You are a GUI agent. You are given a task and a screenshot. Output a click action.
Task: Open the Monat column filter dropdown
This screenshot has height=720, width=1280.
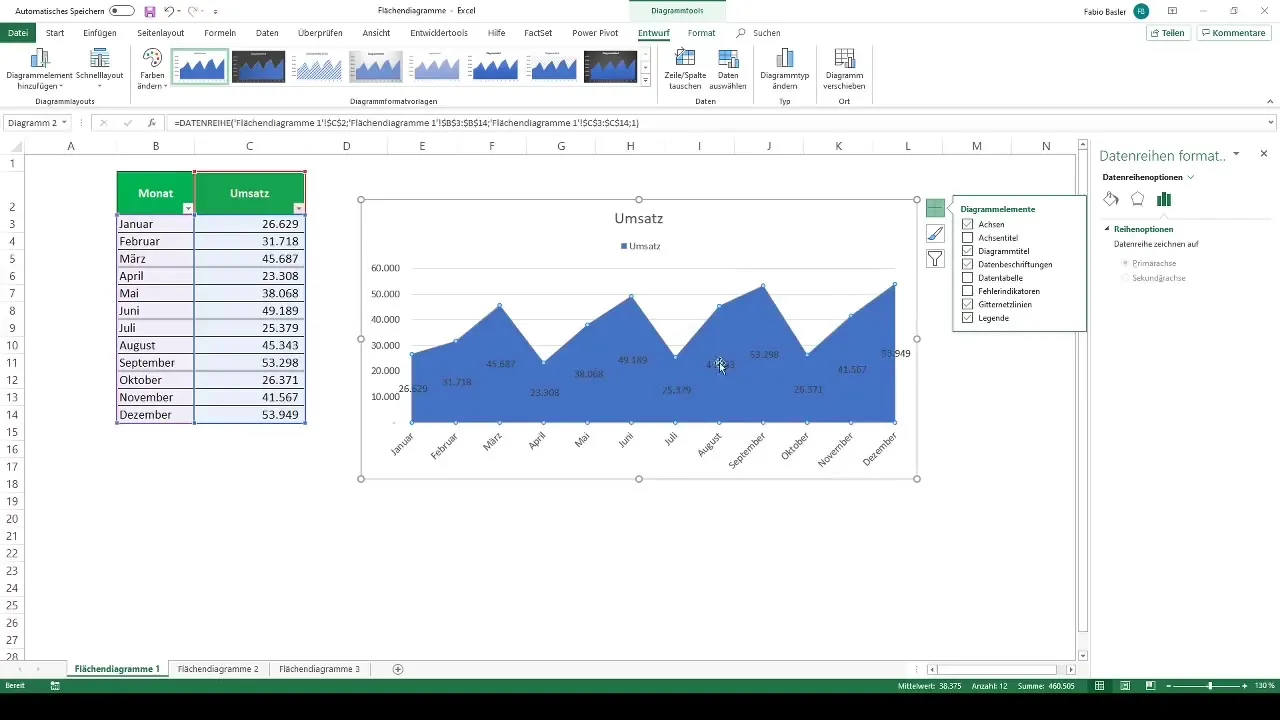187,208
